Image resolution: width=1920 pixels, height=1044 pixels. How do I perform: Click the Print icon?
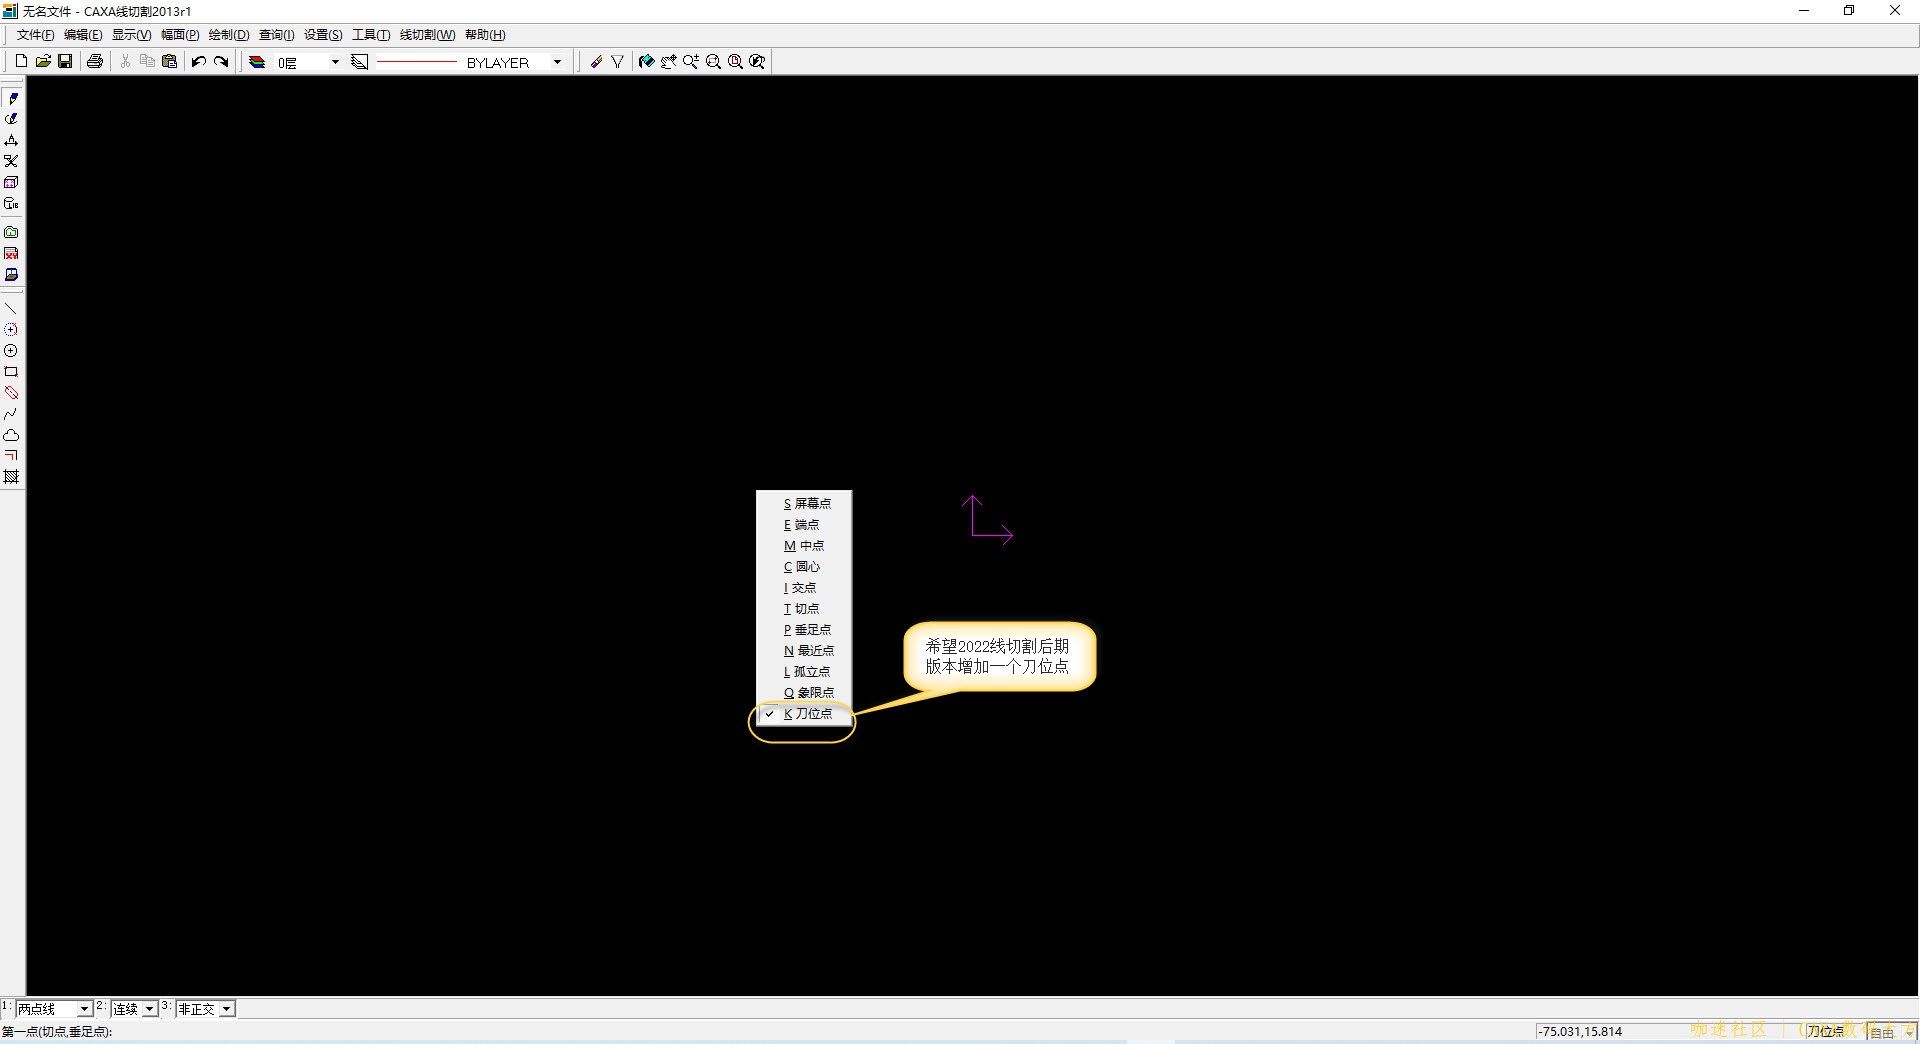click(x=95, y=62)
